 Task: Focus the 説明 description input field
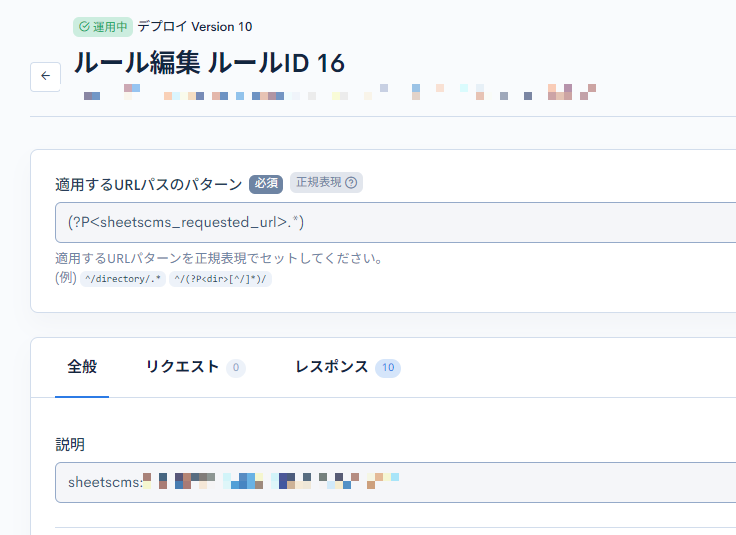(x=395, y=482)
